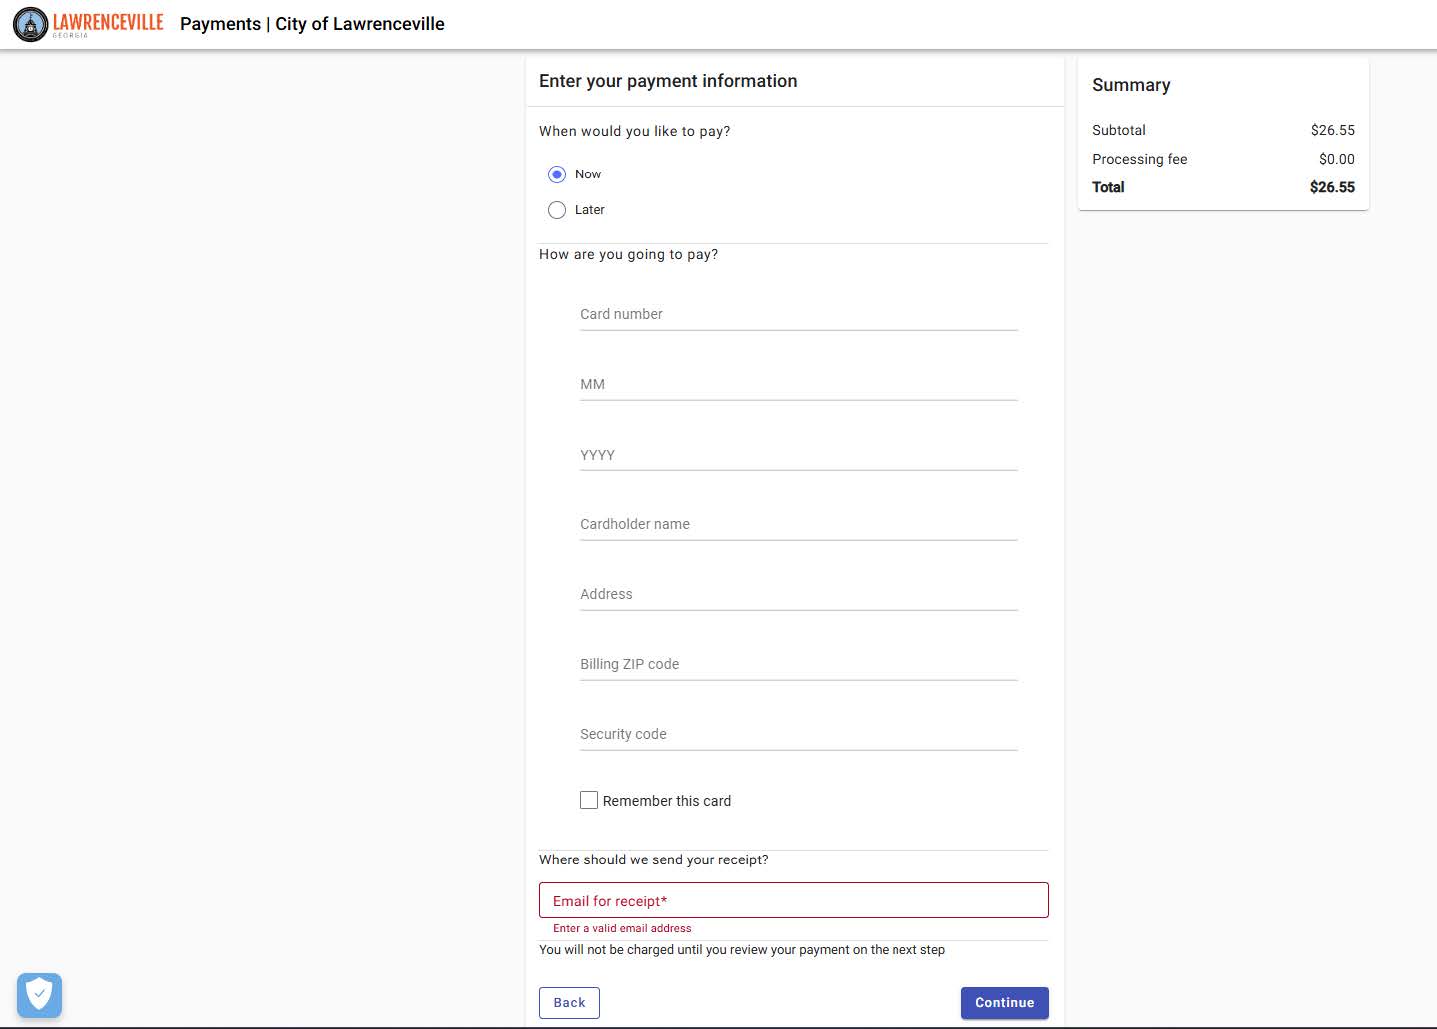The image size is (1437, 1029).
Task: Click the orange Lawrenceville wordmark
Action: coord(105,20)
